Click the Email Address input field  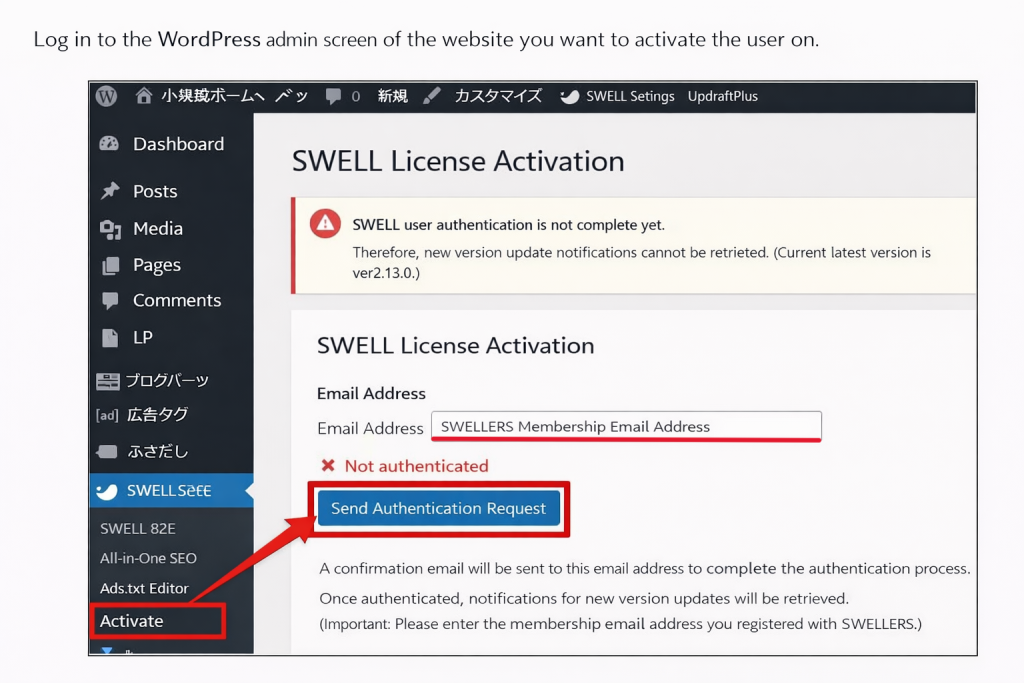point(626,426)
